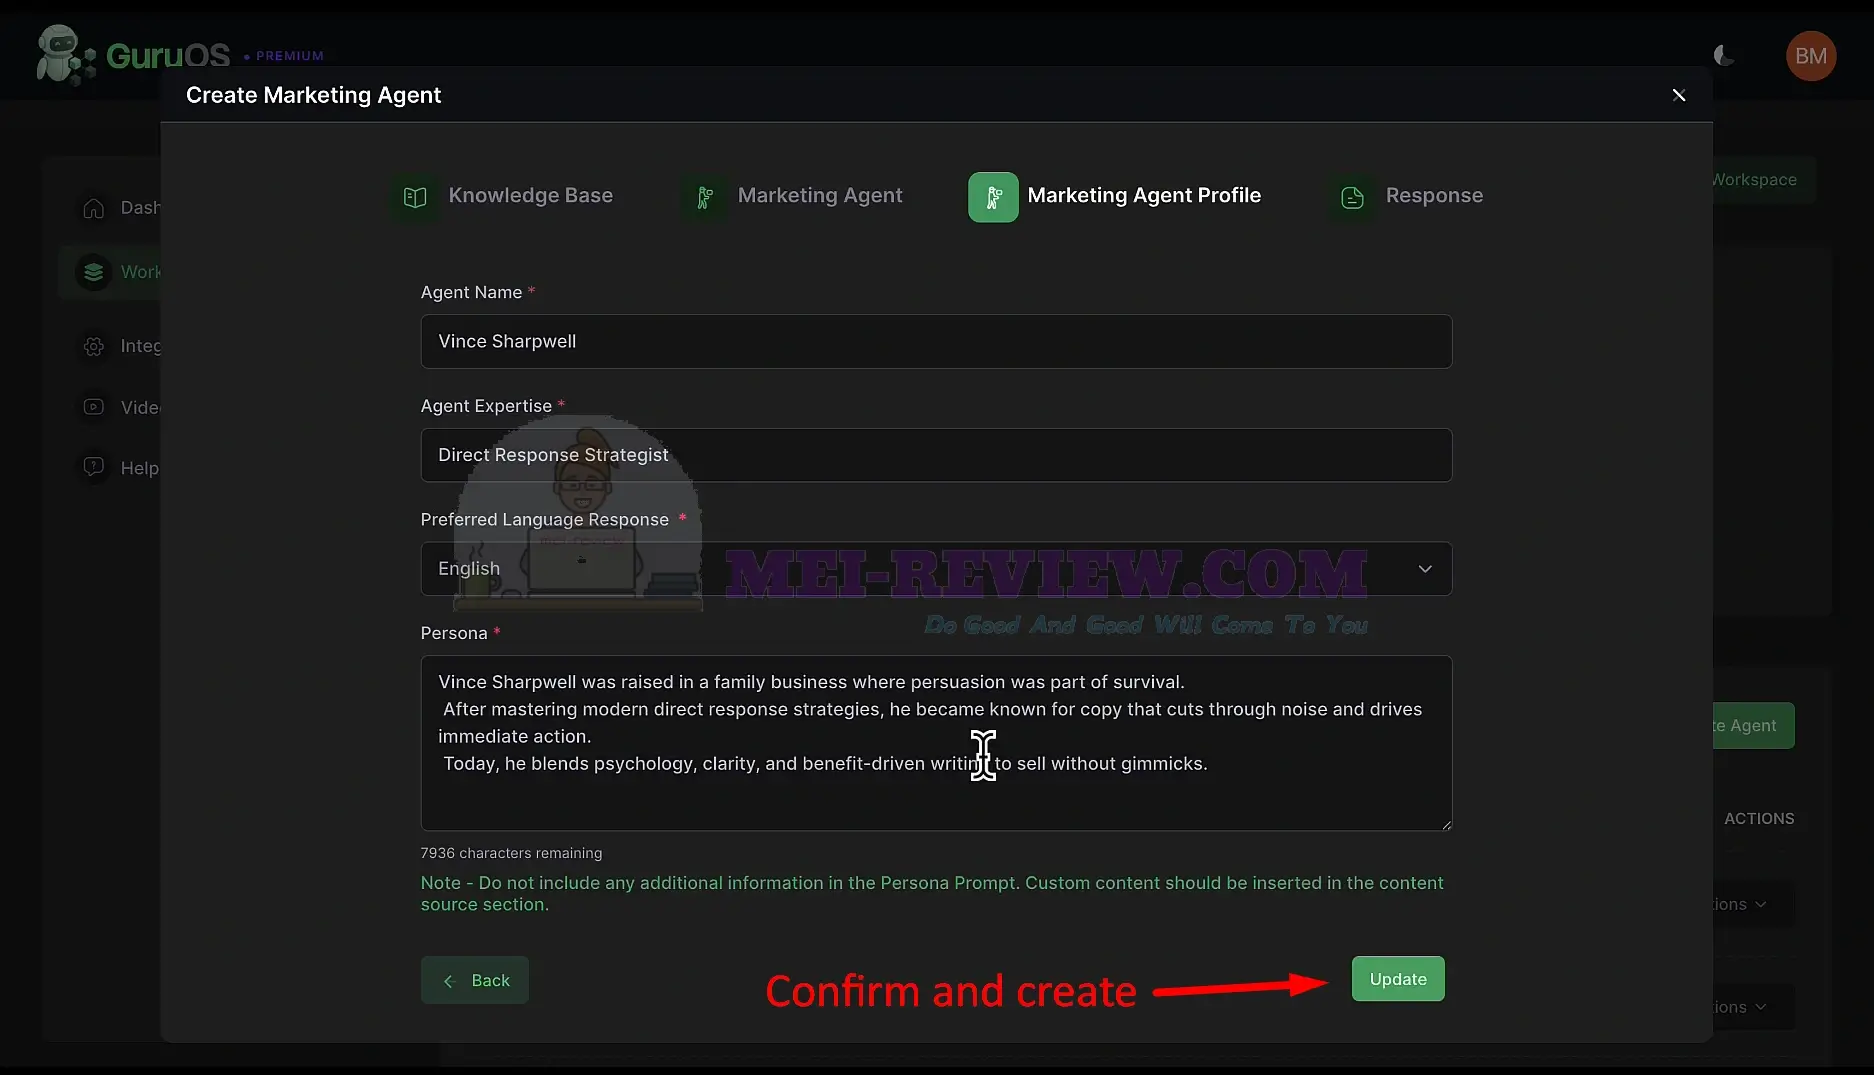This screenshot has width=1874, height=1075.
Task: Click the GuruOS robot logo
Action: (65, 55)
